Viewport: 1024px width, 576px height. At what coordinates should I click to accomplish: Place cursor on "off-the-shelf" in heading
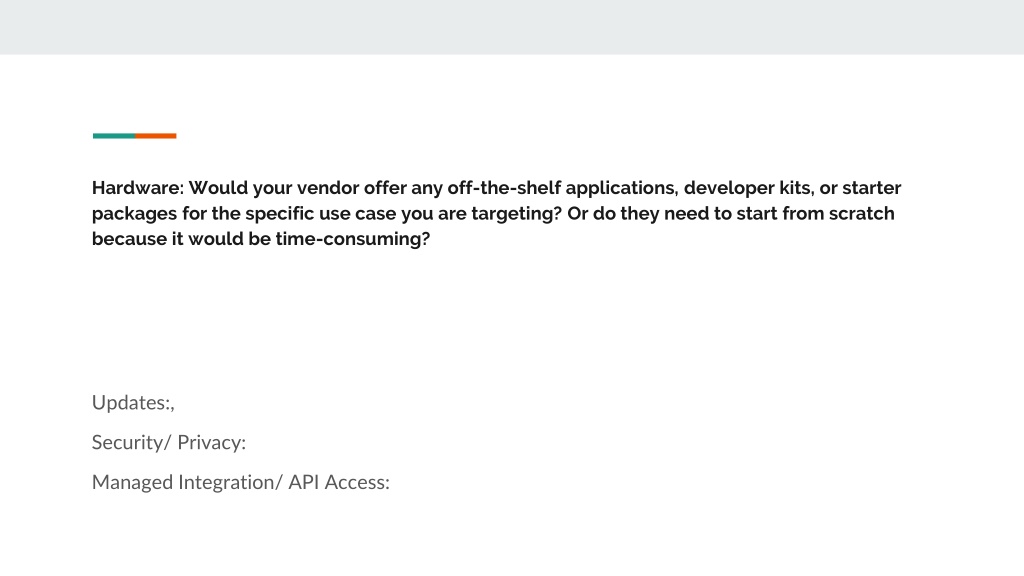(504, 188)
